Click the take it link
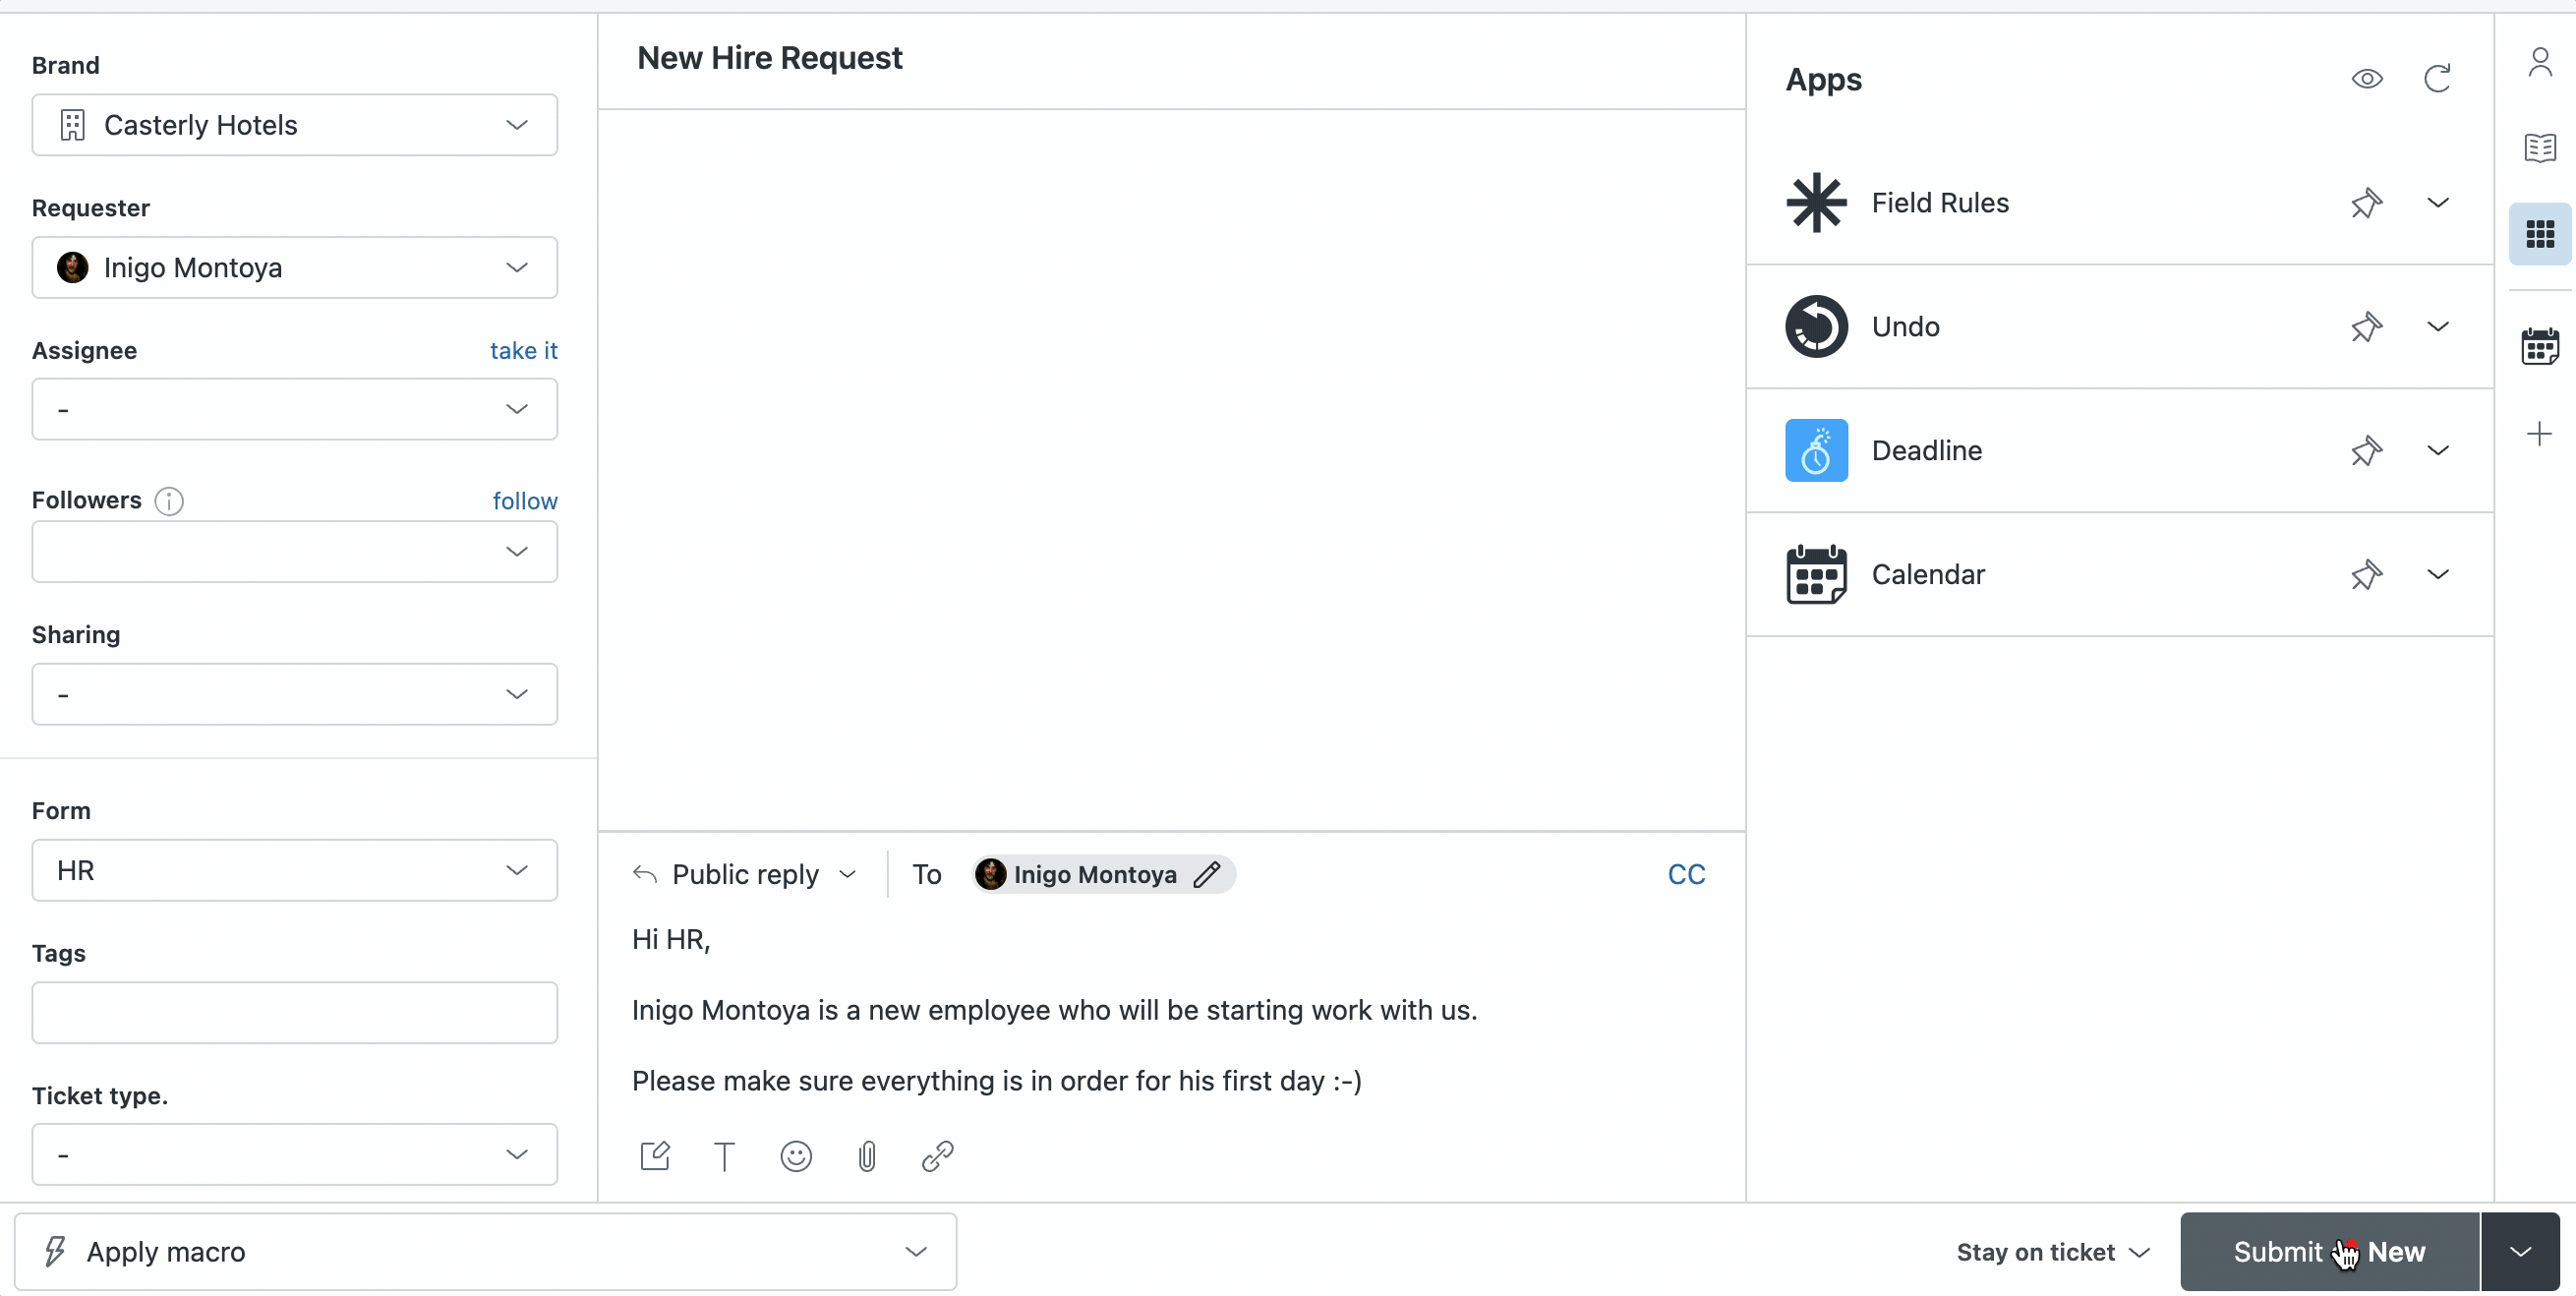Image resolution: width=2576 pixels, height=1296 pixels. (x=523, y=351)
